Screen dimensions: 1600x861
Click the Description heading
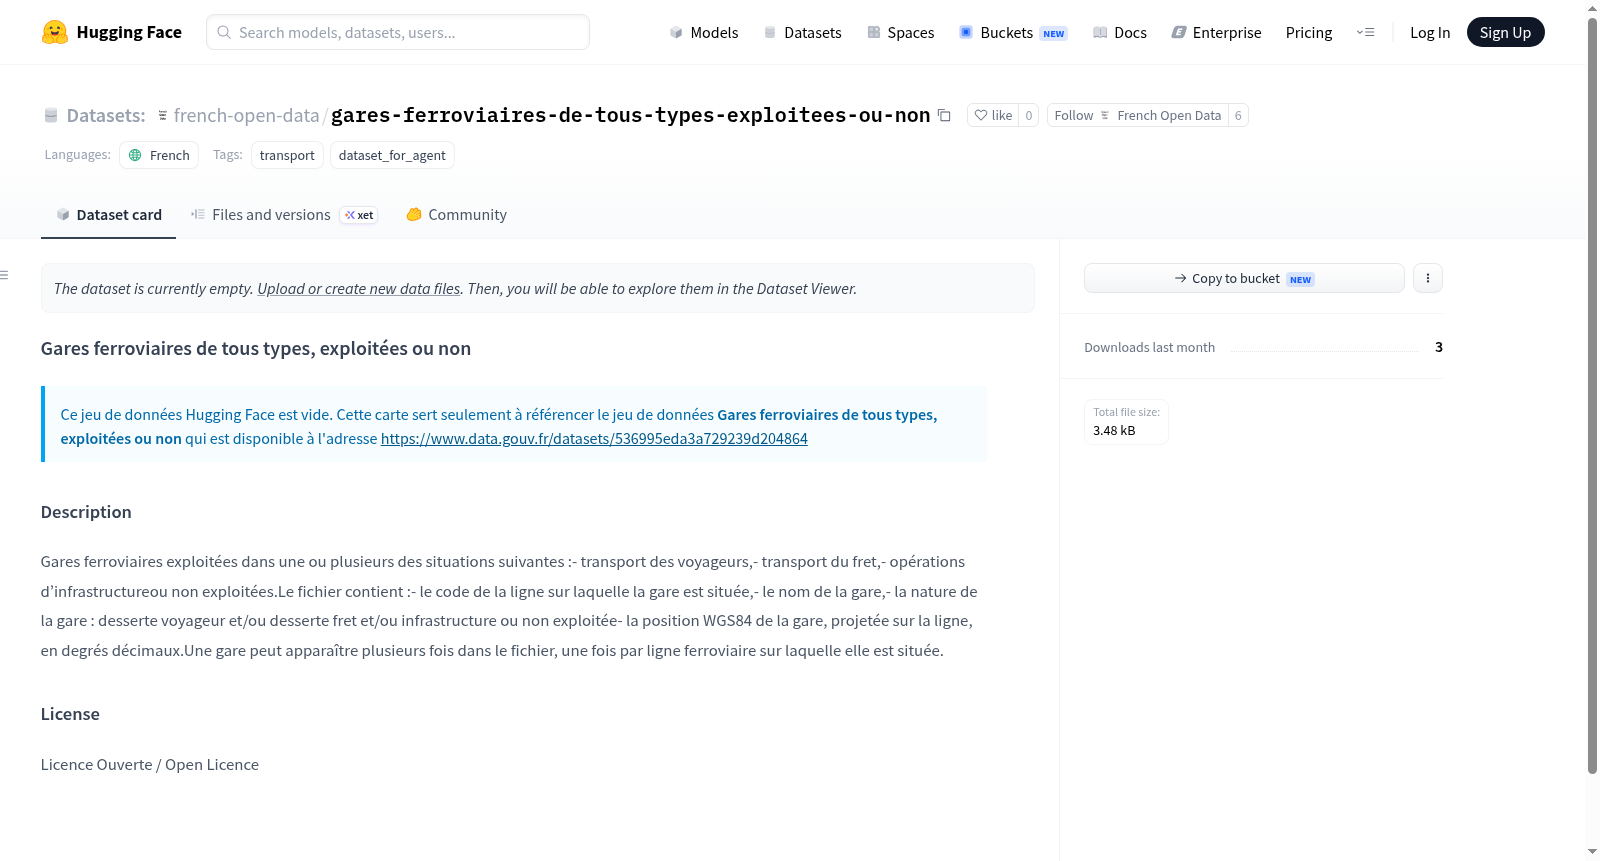pyautogui.click(x=86, y=512)
